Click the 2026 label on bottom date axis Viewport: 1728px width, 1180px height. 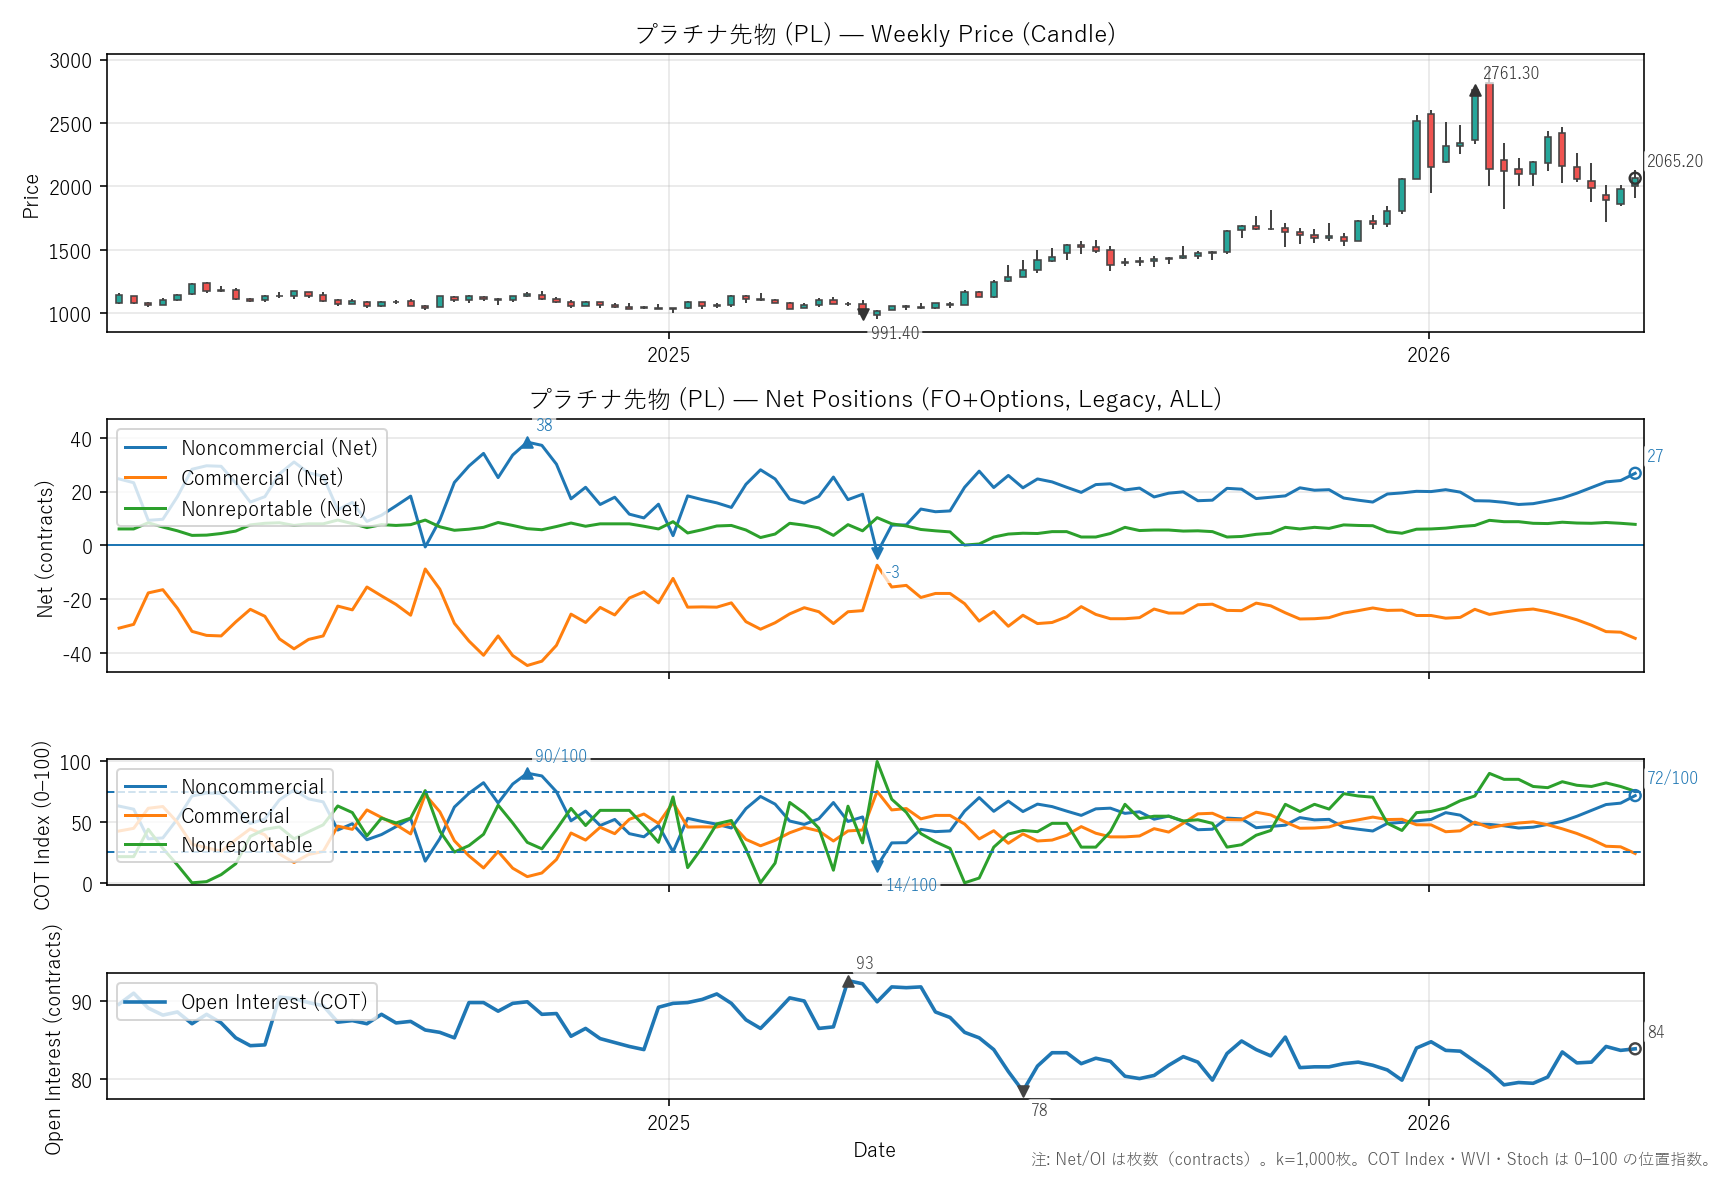click(1428, 1122)
